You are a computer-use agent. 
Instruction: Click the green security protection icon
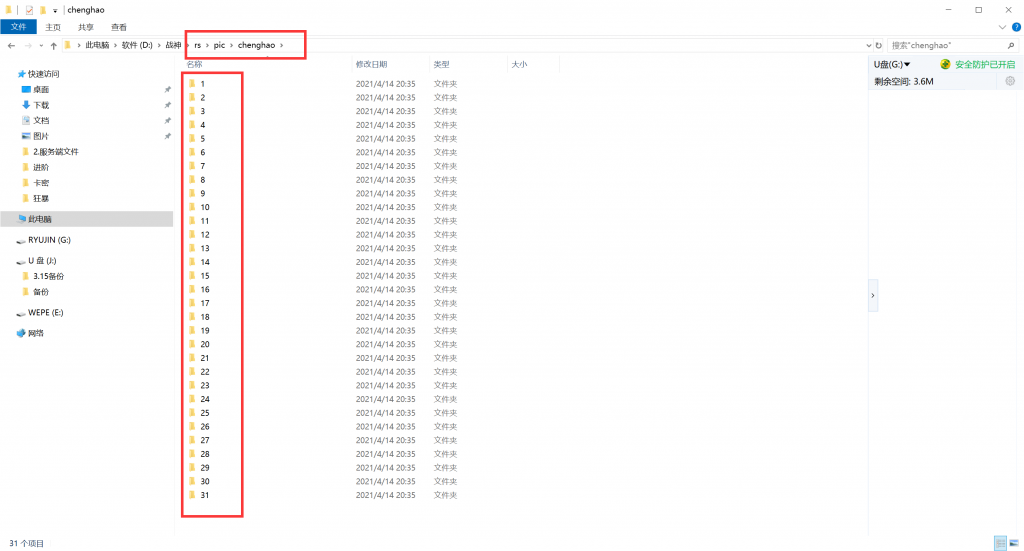tap(945, 64)
